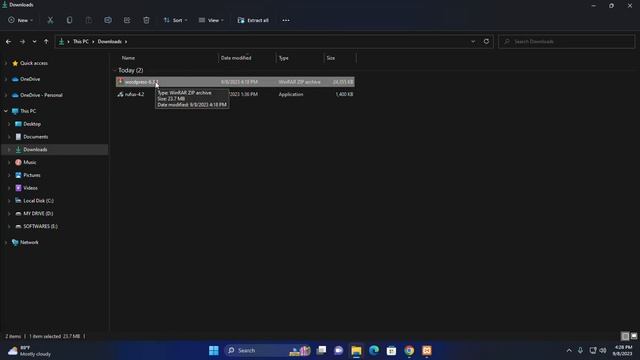Viewport: 640px width, 360px height.
Task: Expand the Local Disk (C:) chevron
Action: click(9, 201)
